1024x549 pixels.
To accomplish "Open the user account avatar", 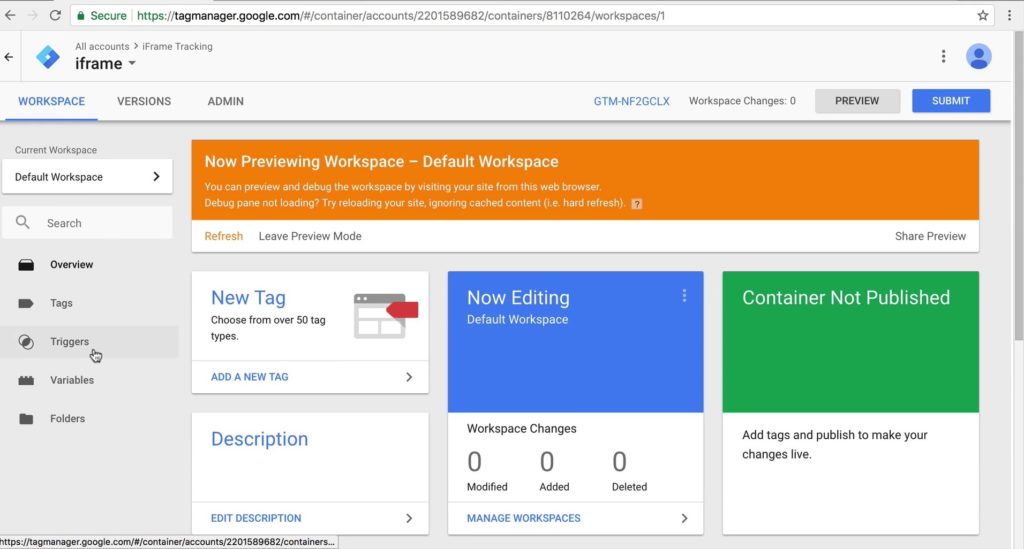I will 978,57.
